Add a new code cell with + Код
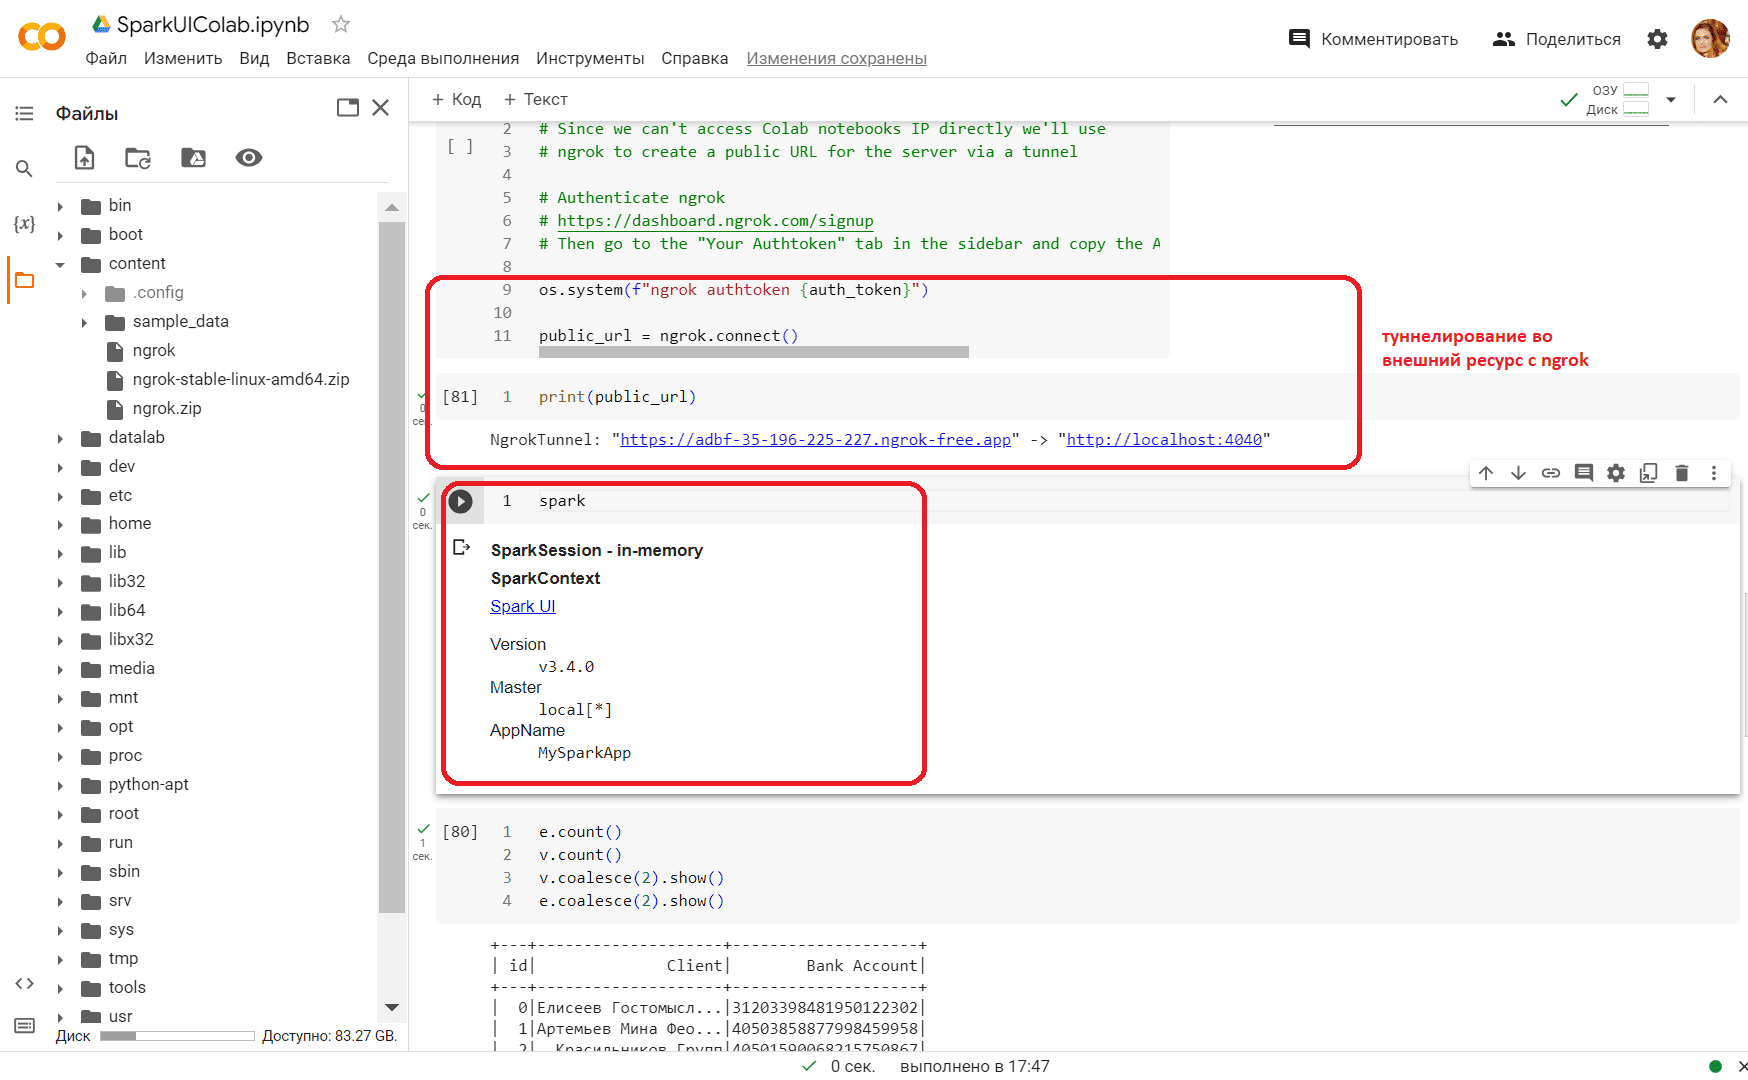The width and height of the screenshot is (1748, 1080). click(456, 99)
